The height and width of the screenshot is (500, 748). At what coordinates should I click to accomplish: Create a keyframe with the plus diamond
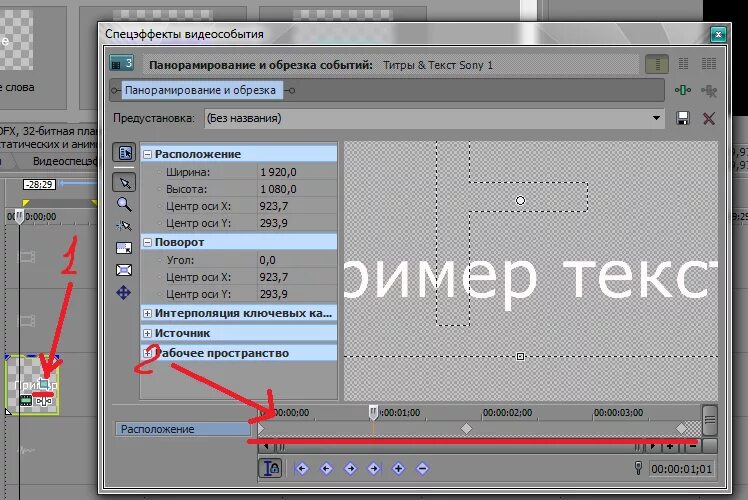(x=398, y=469)
